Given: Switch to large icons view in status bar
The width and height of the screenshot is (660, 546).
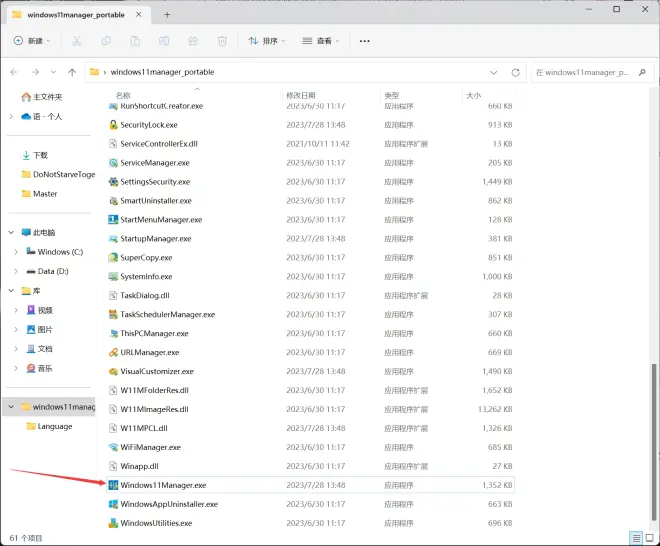Looking at the screenshot, I should (649, 538).
